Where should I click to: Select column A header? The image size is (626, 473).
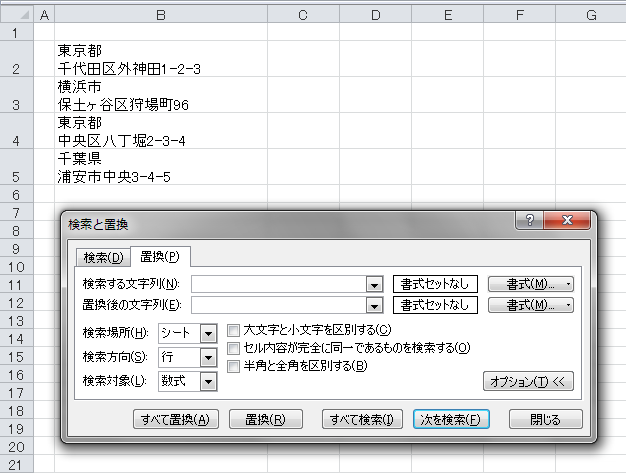click(x=44, y=15)
